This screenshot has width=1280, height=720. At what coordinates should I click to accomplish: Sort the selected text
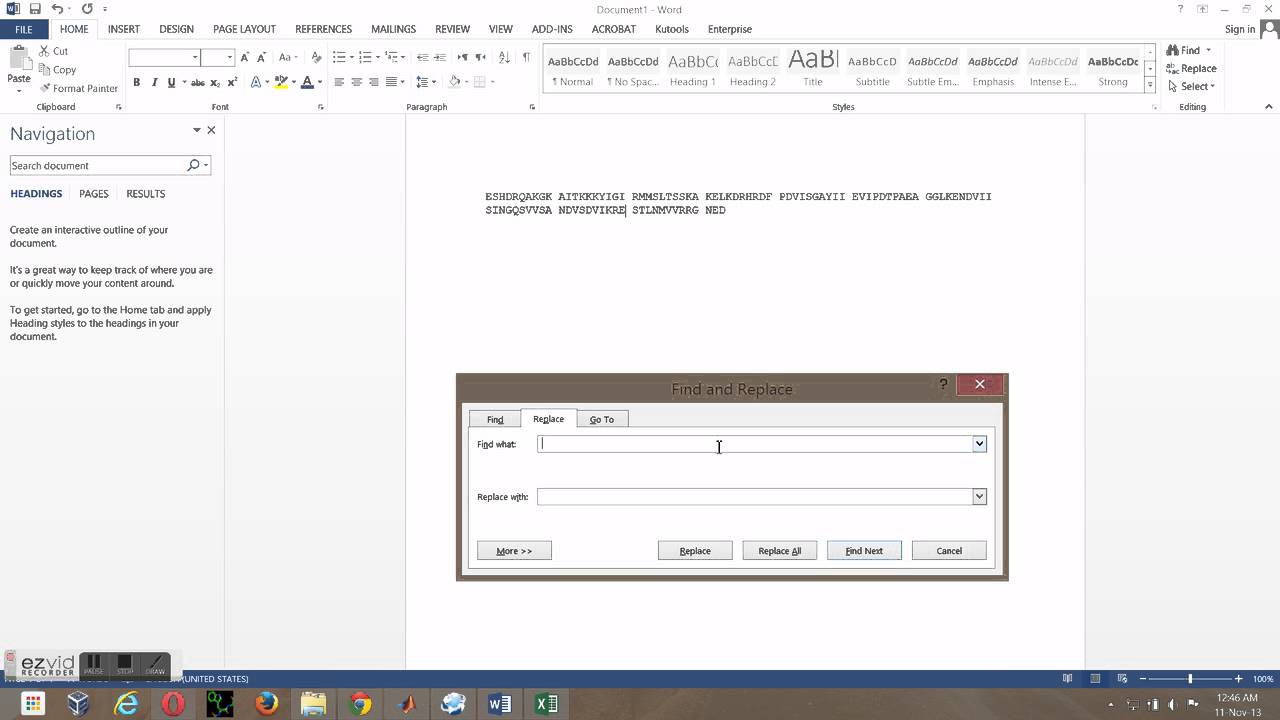[503, 57]
